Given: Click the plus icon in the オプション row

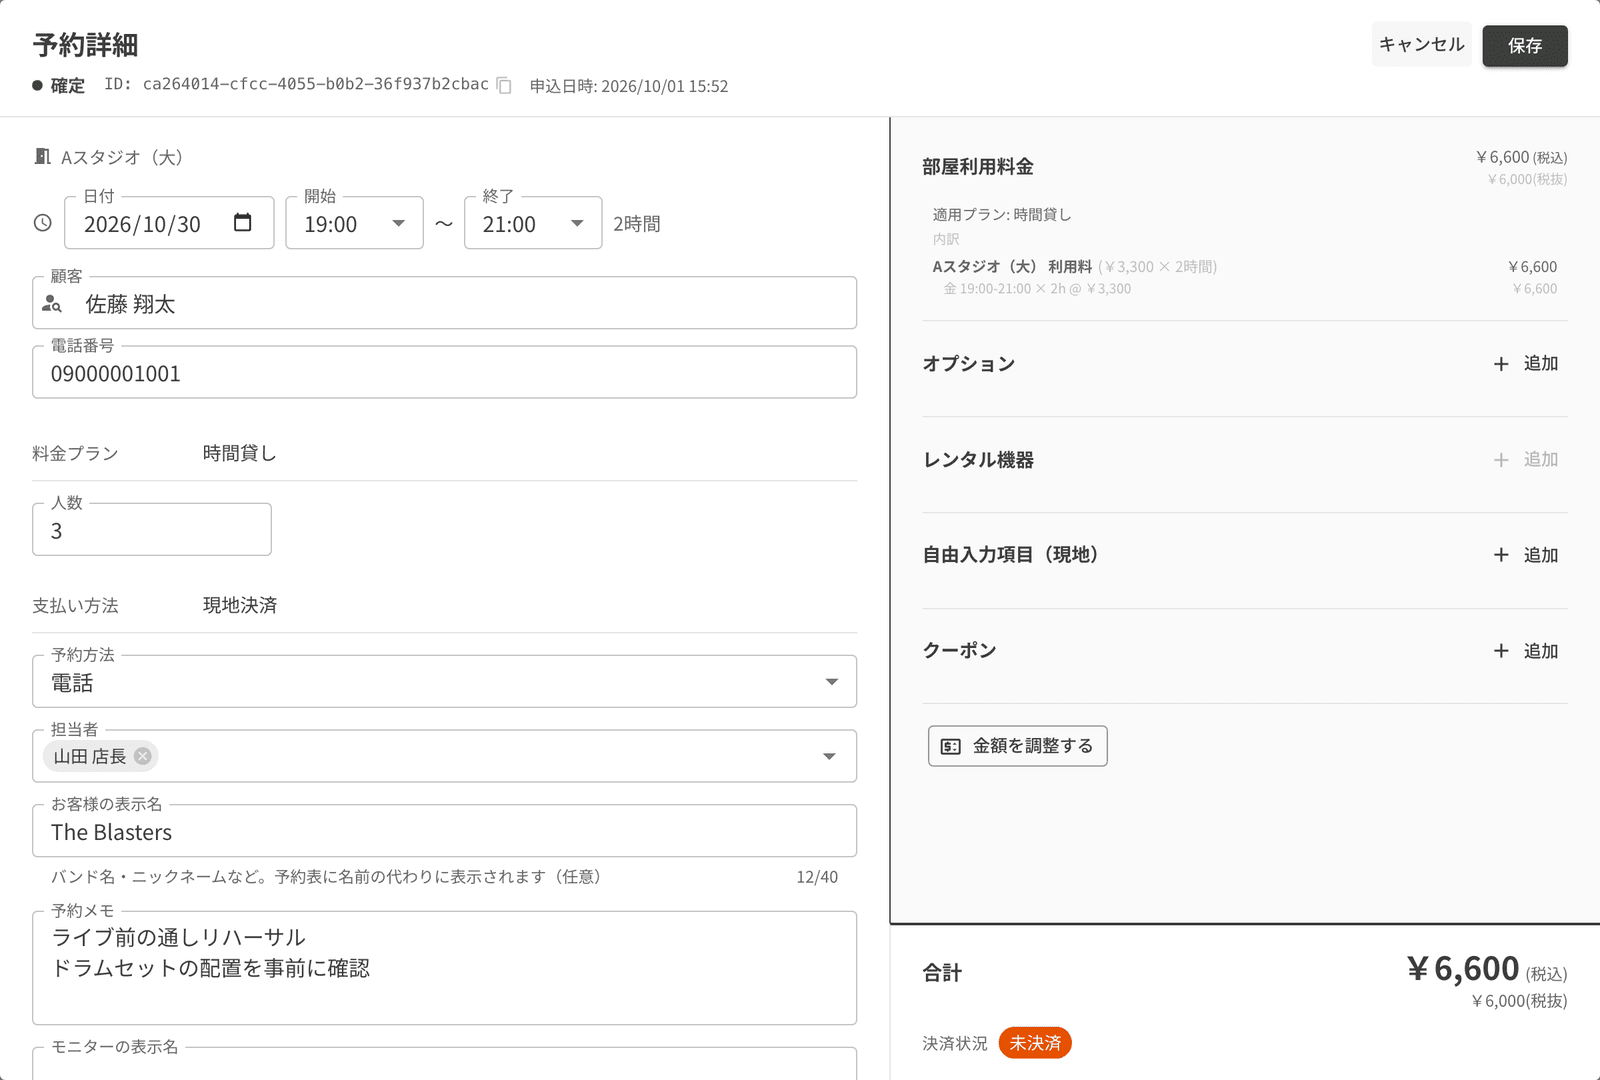Looking at the screenshot, I should (1501, 364).
